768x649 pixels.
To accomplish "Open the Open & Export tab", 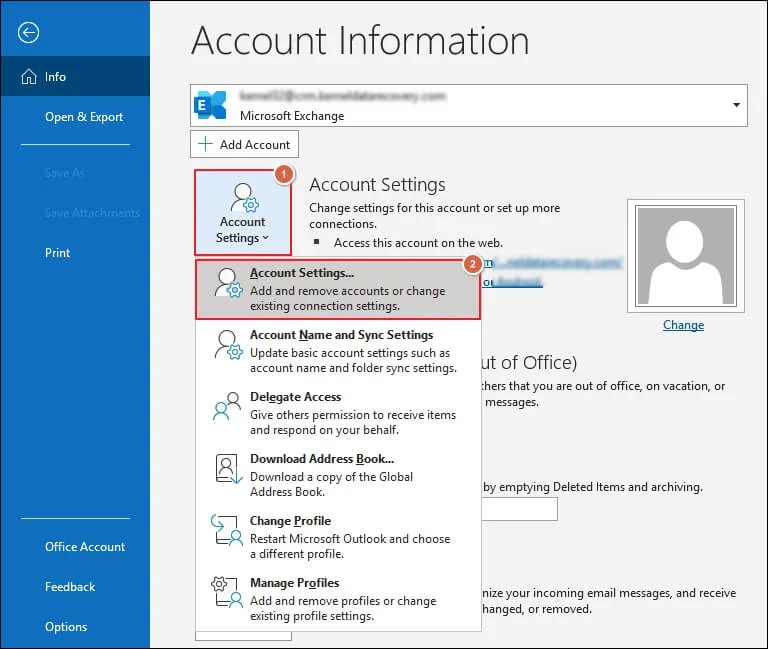I will click(84, 117).
